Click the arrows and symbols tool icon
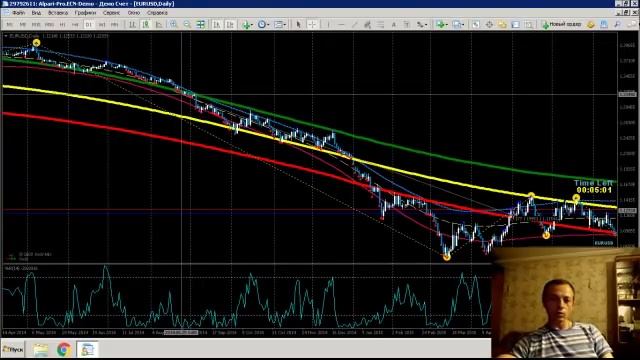 (x=420, y=24)
